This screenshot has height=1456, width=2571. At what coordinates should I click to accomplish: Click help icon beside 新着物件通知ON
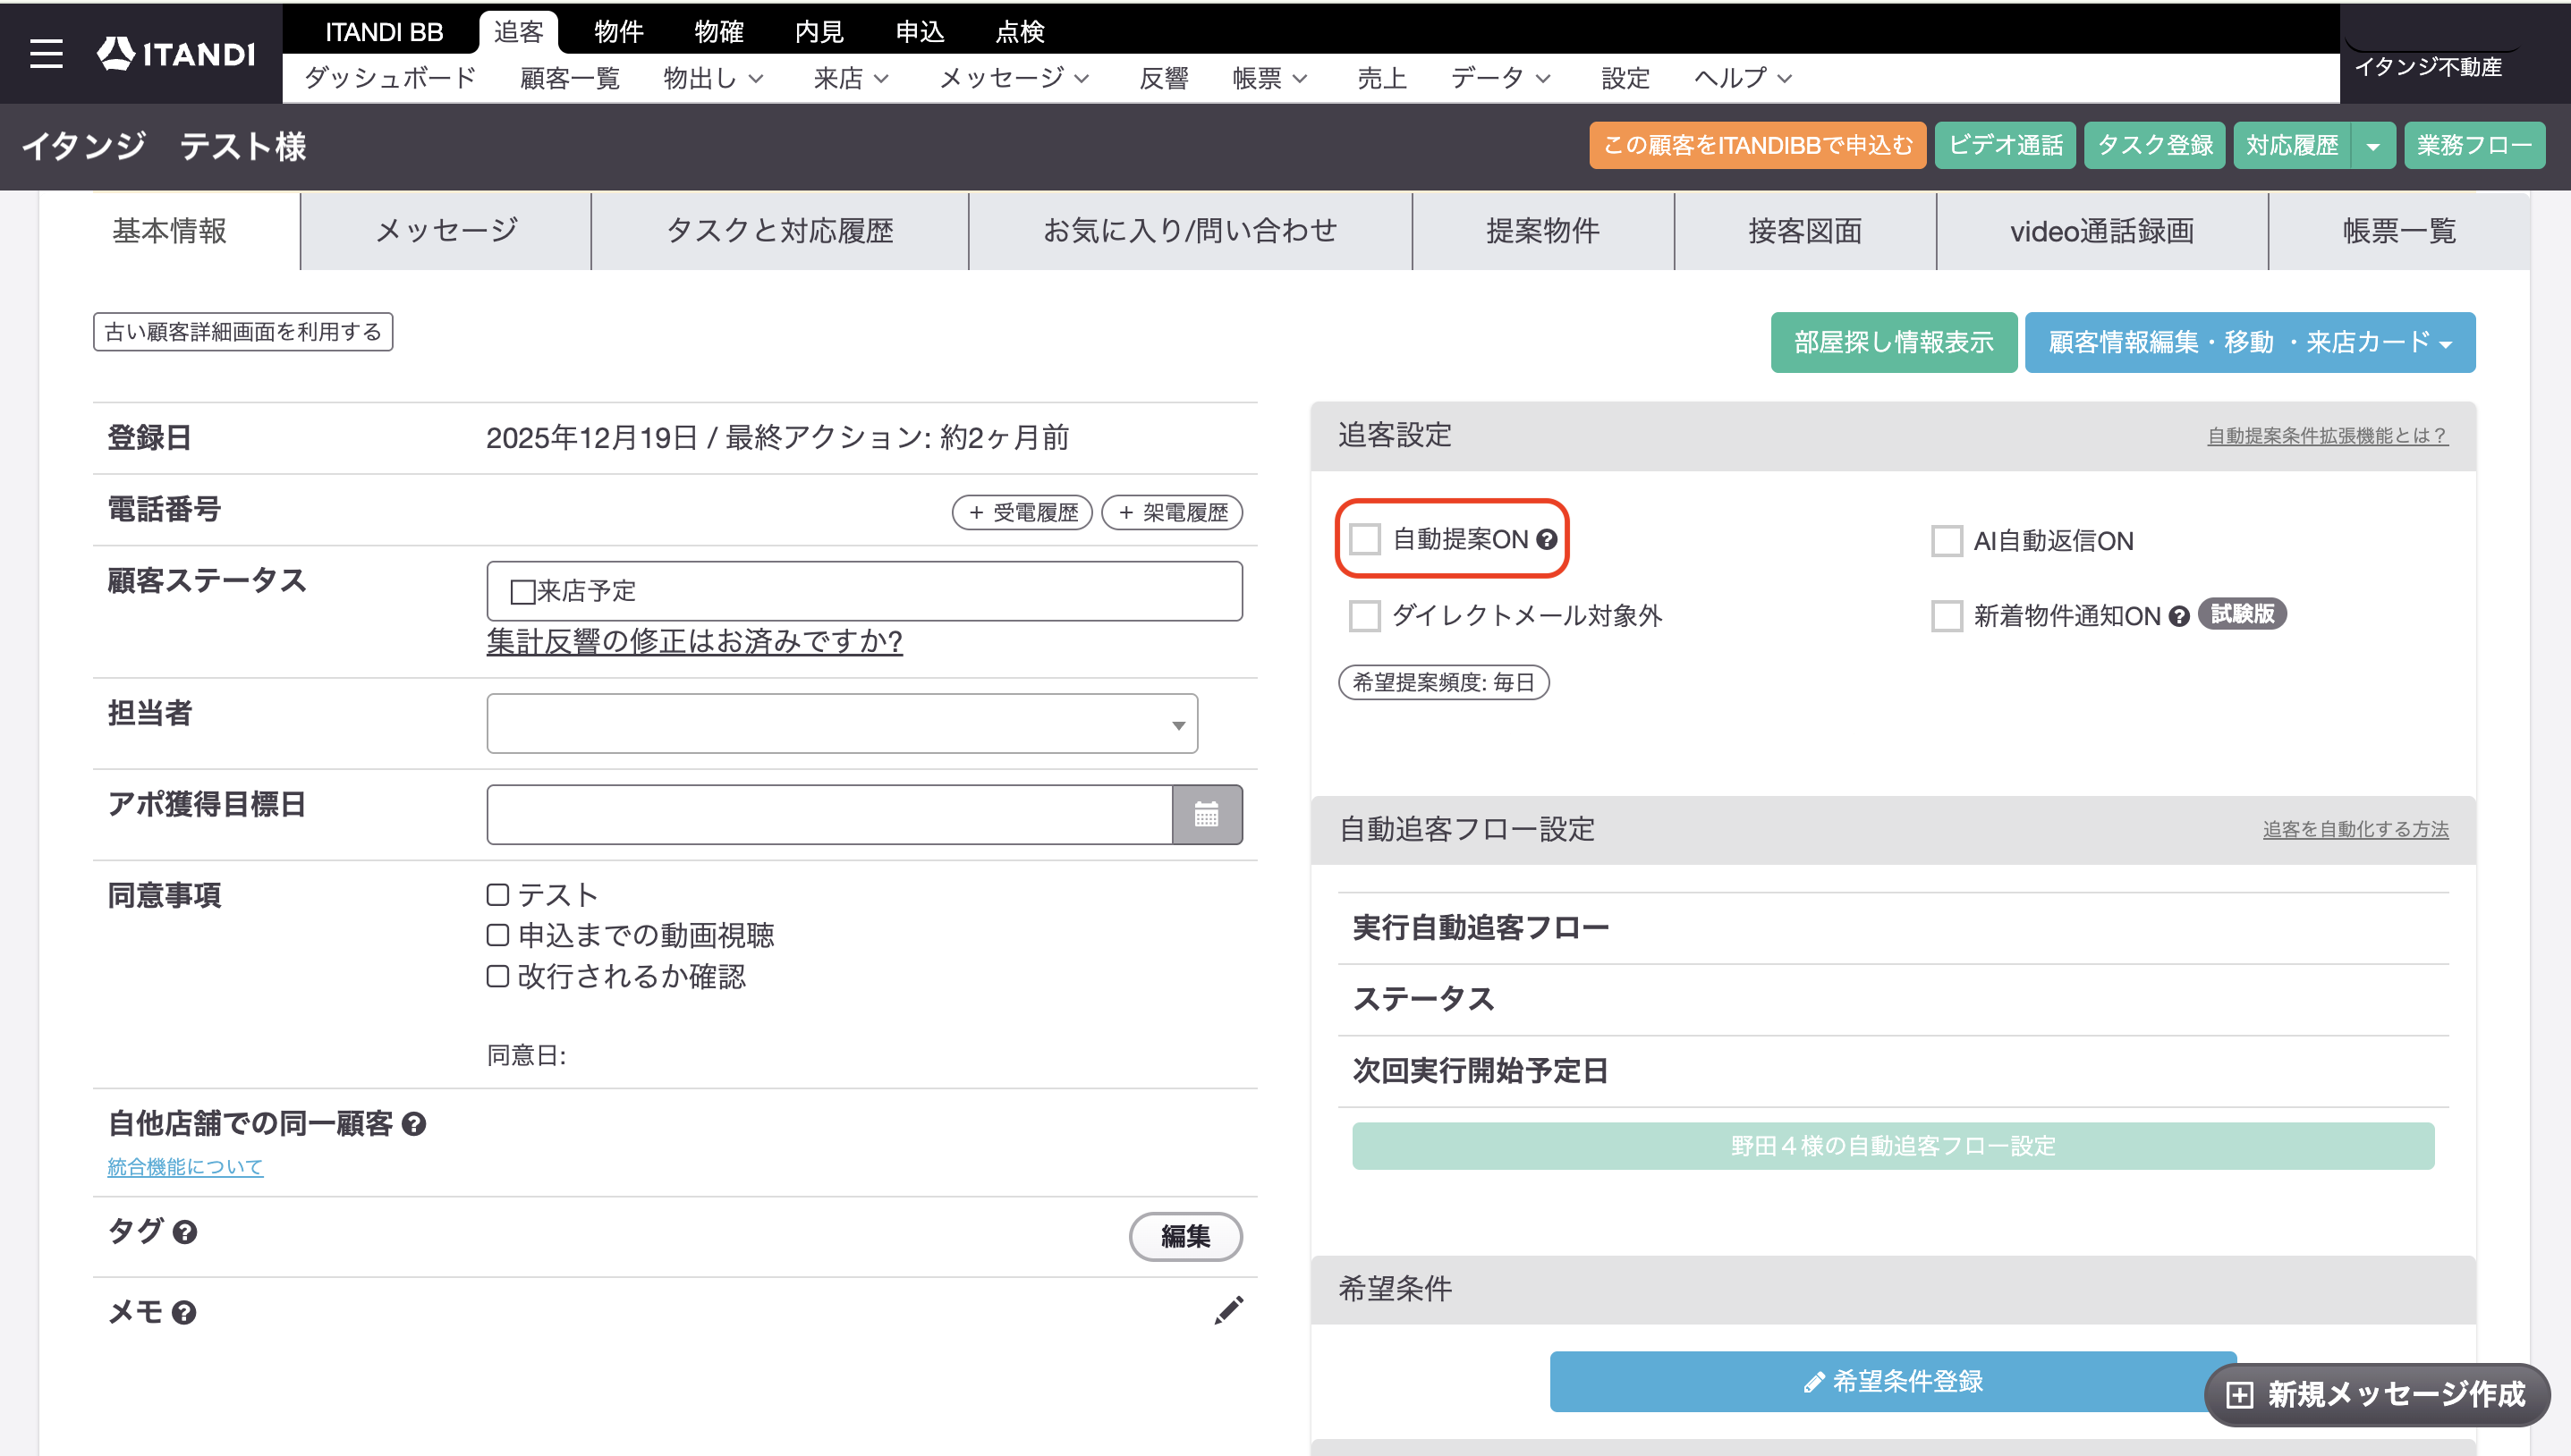coord(2179,616)
